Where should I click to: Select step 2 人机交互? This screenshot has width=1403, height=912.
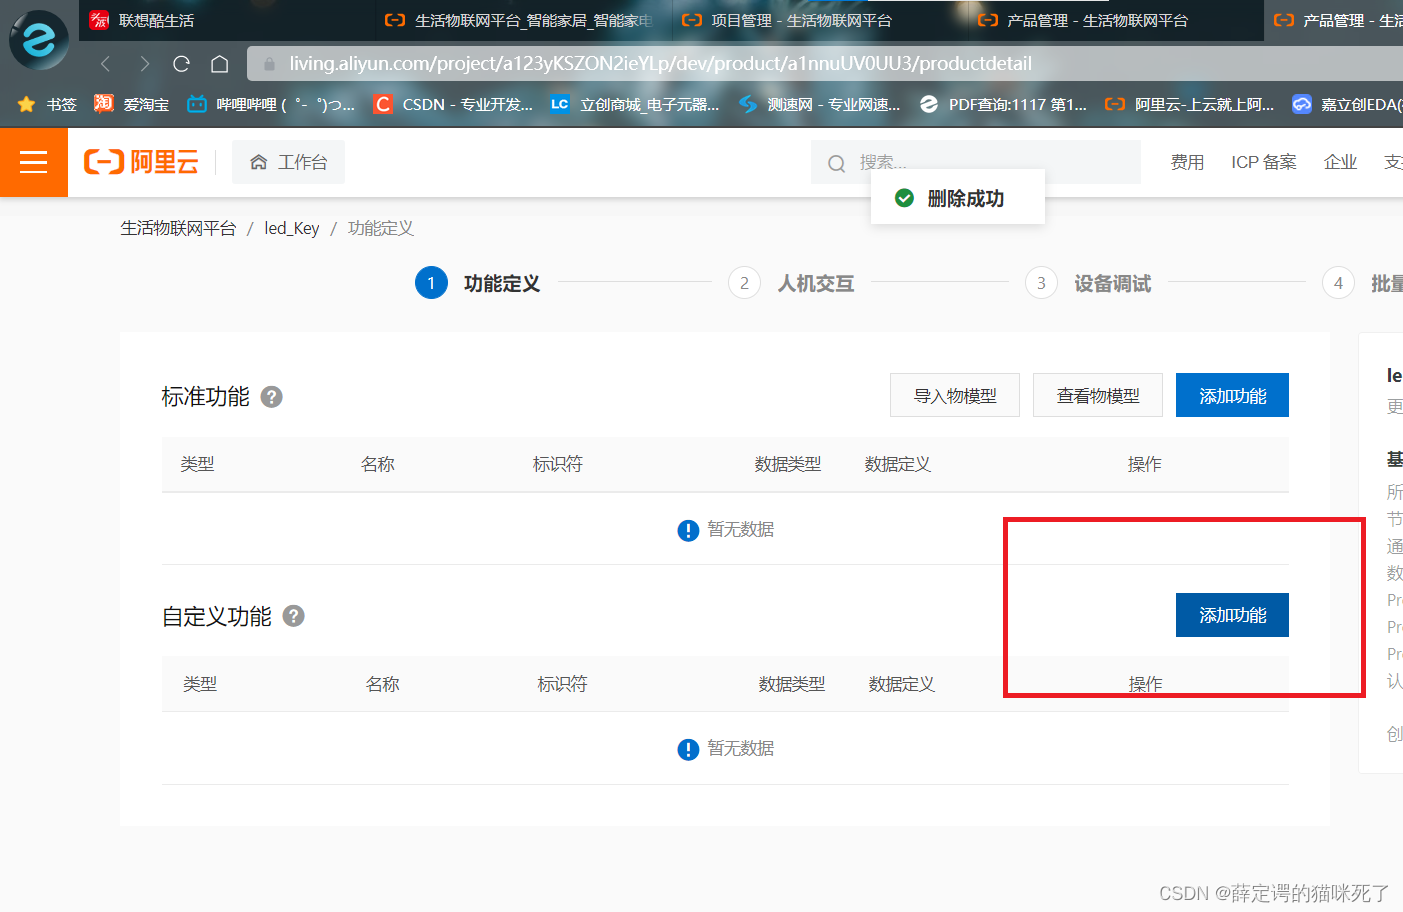791,283
